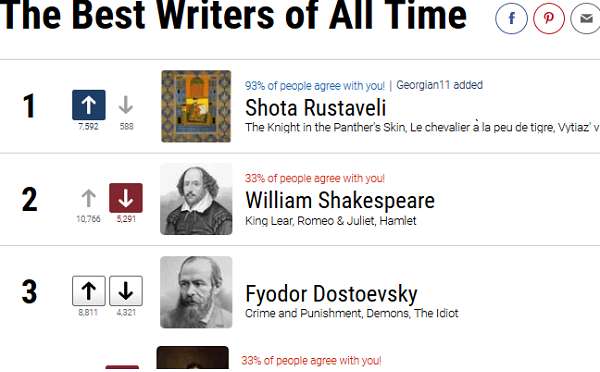
Task: Toggle the red downvote on William Shakespeare
Action: tap(126, 198)
